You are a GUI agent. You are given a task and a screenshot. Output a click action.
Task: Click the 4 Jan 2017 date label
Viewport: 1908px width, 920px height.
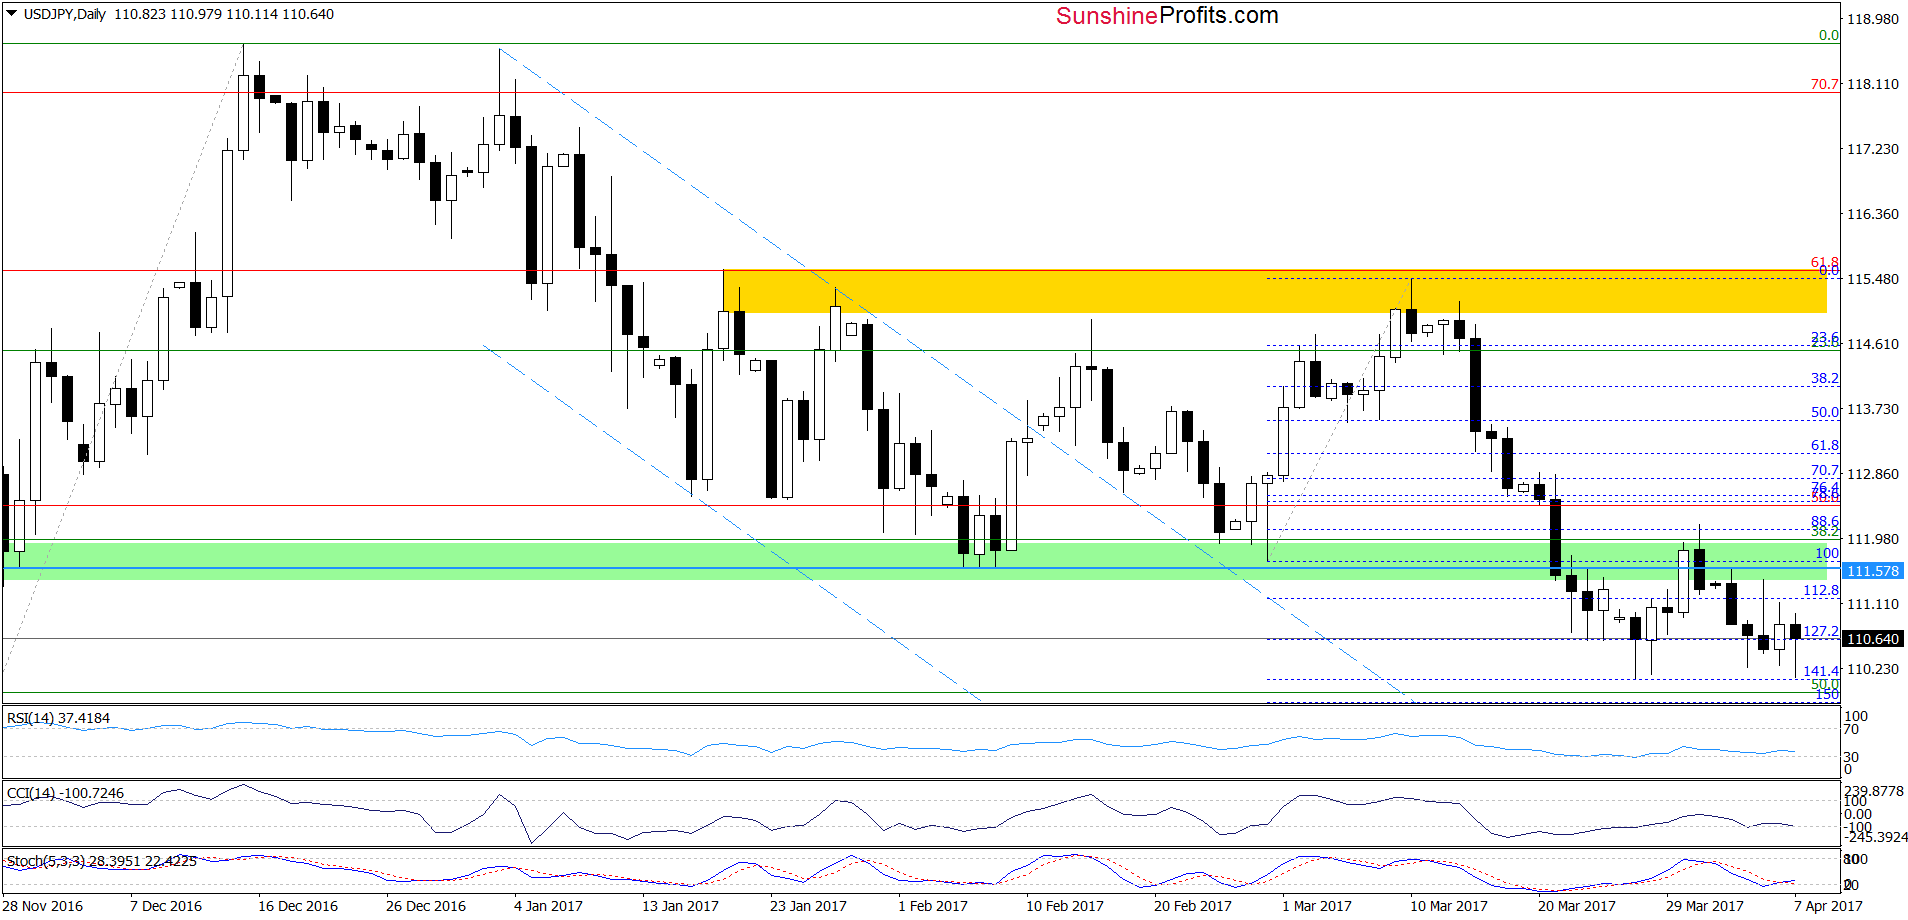click(548, 906)
